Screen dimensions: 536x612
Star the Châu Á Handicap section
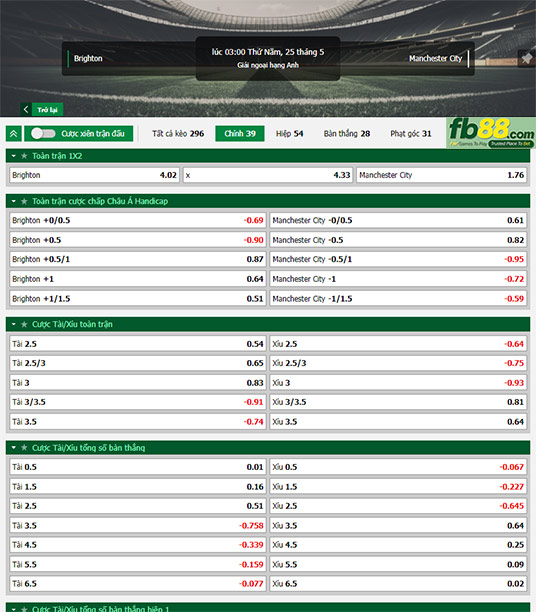(x=24, y=201)
